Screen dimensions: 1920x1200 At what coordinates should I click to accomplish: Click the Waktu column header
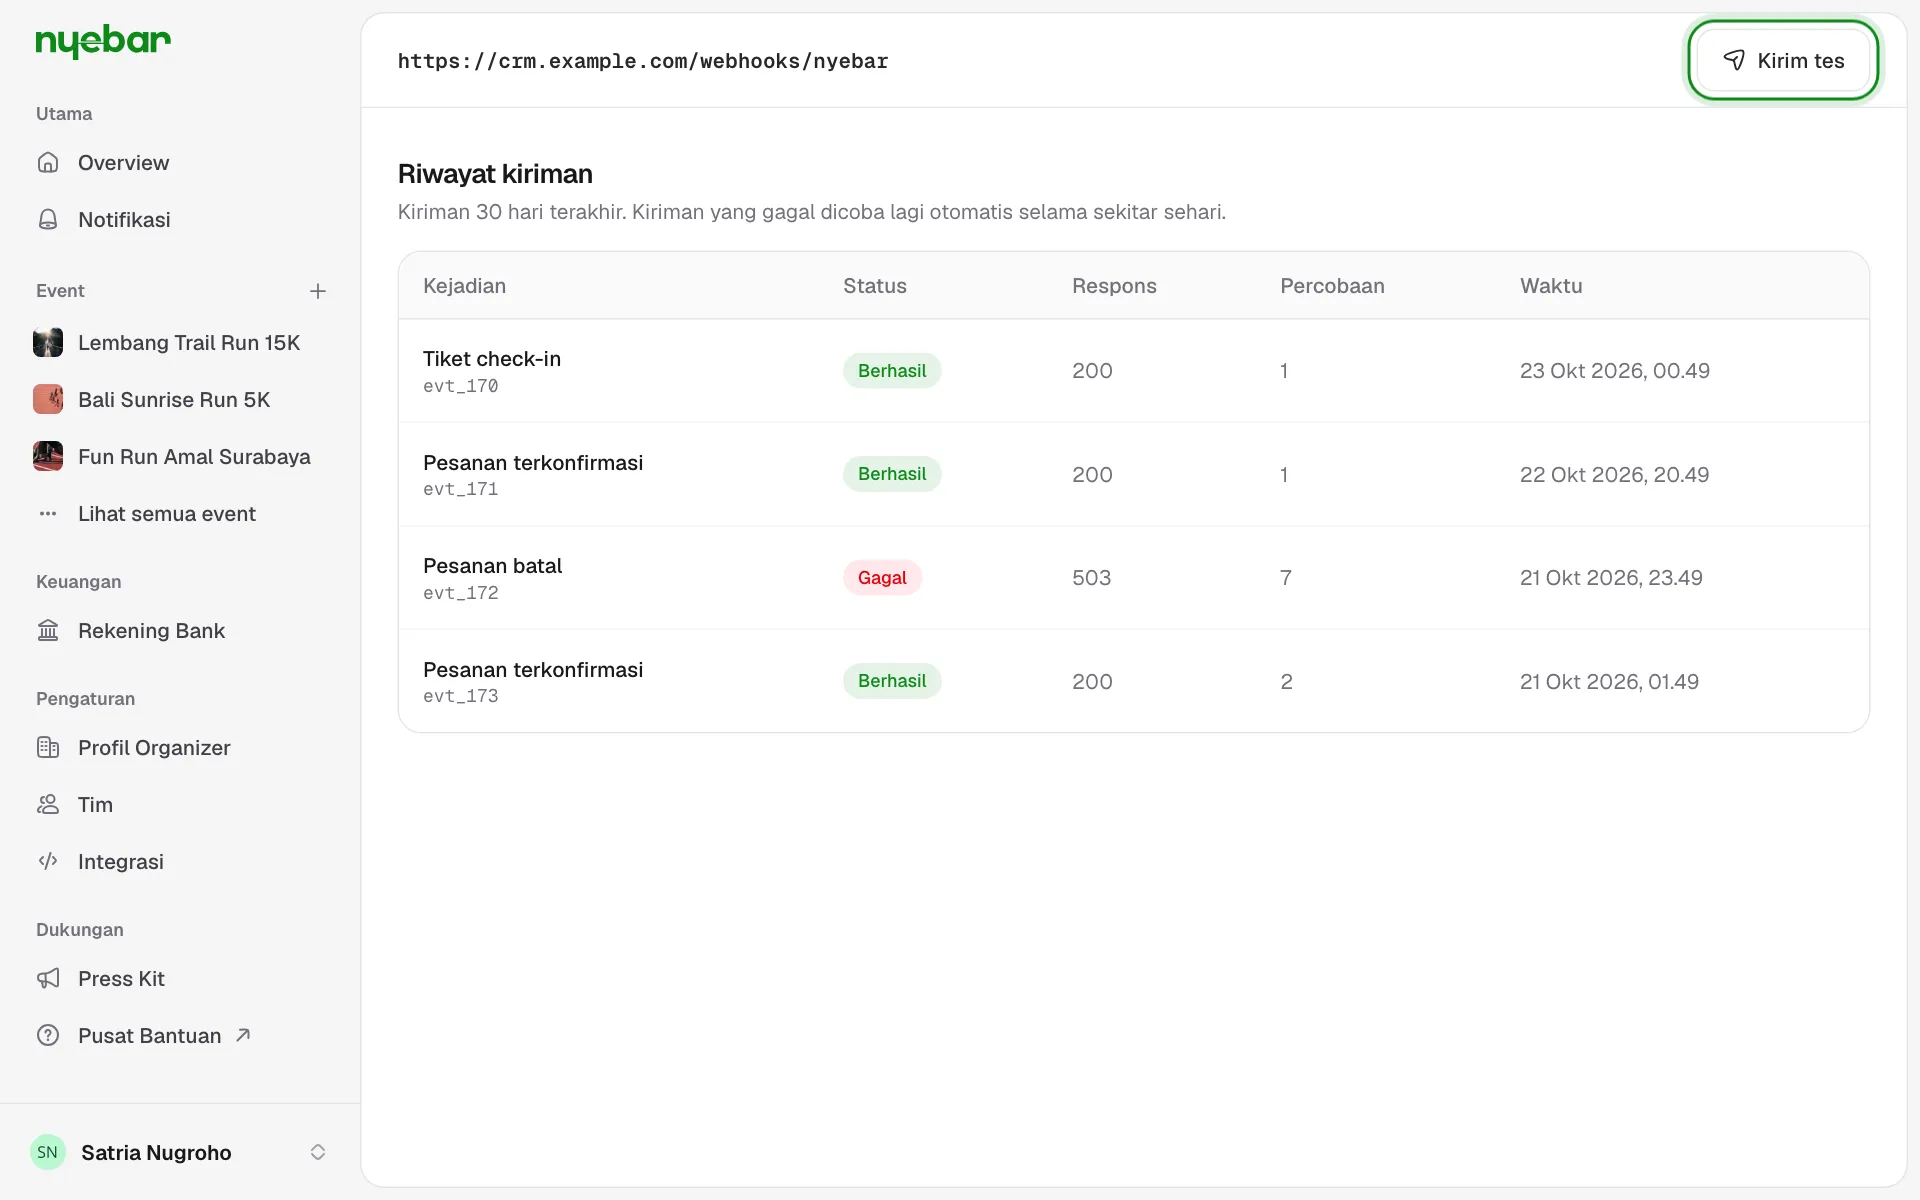pos(1551,286)
